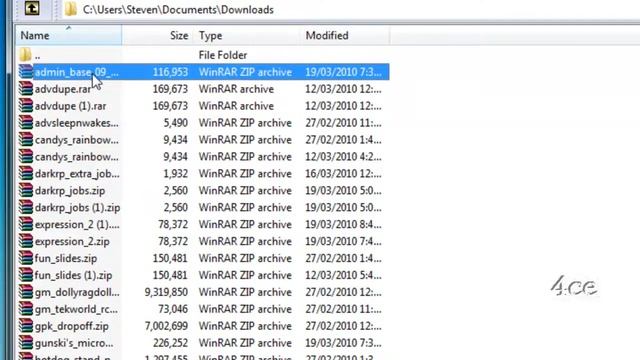Click the File Folder type label
This screenshot has height=360, width=640.
tap(223, 55)
